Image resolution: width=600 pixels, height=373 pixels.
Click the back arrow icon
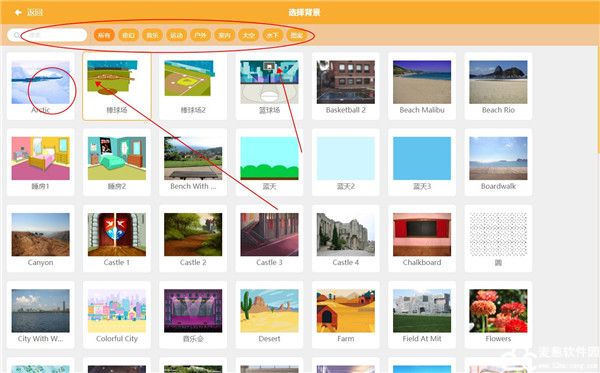click(18, 13)
